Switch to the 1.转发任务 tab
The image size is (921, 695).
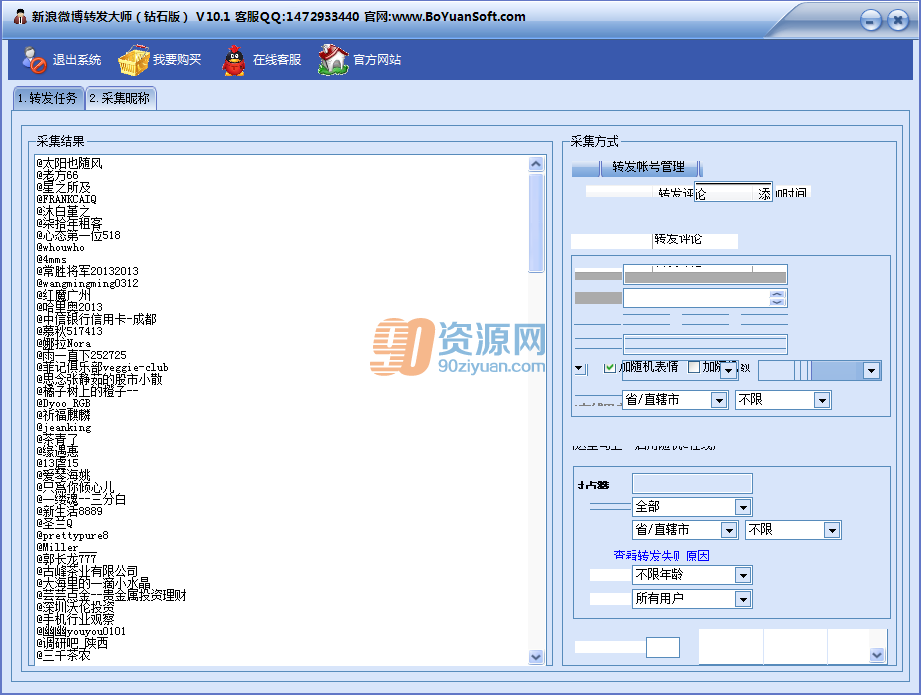[x=49, y=98]
